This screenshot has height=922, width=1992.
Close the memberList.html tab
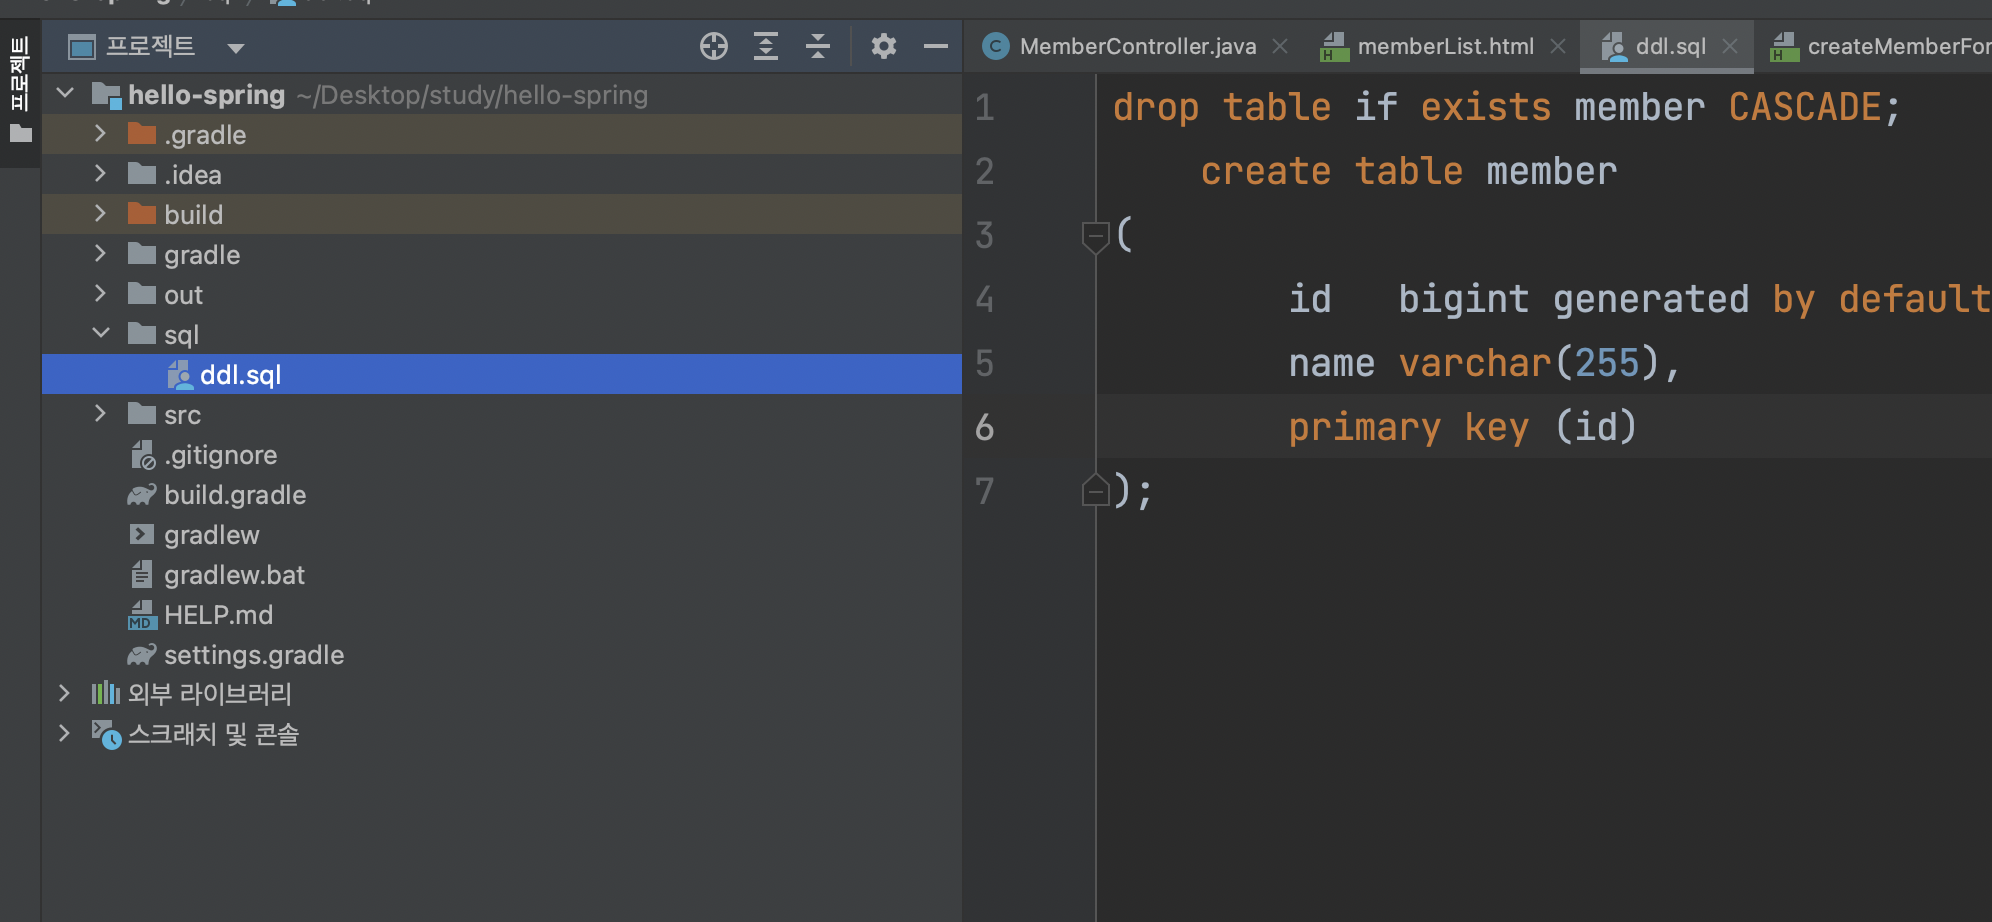click(x=1558, y=46)
